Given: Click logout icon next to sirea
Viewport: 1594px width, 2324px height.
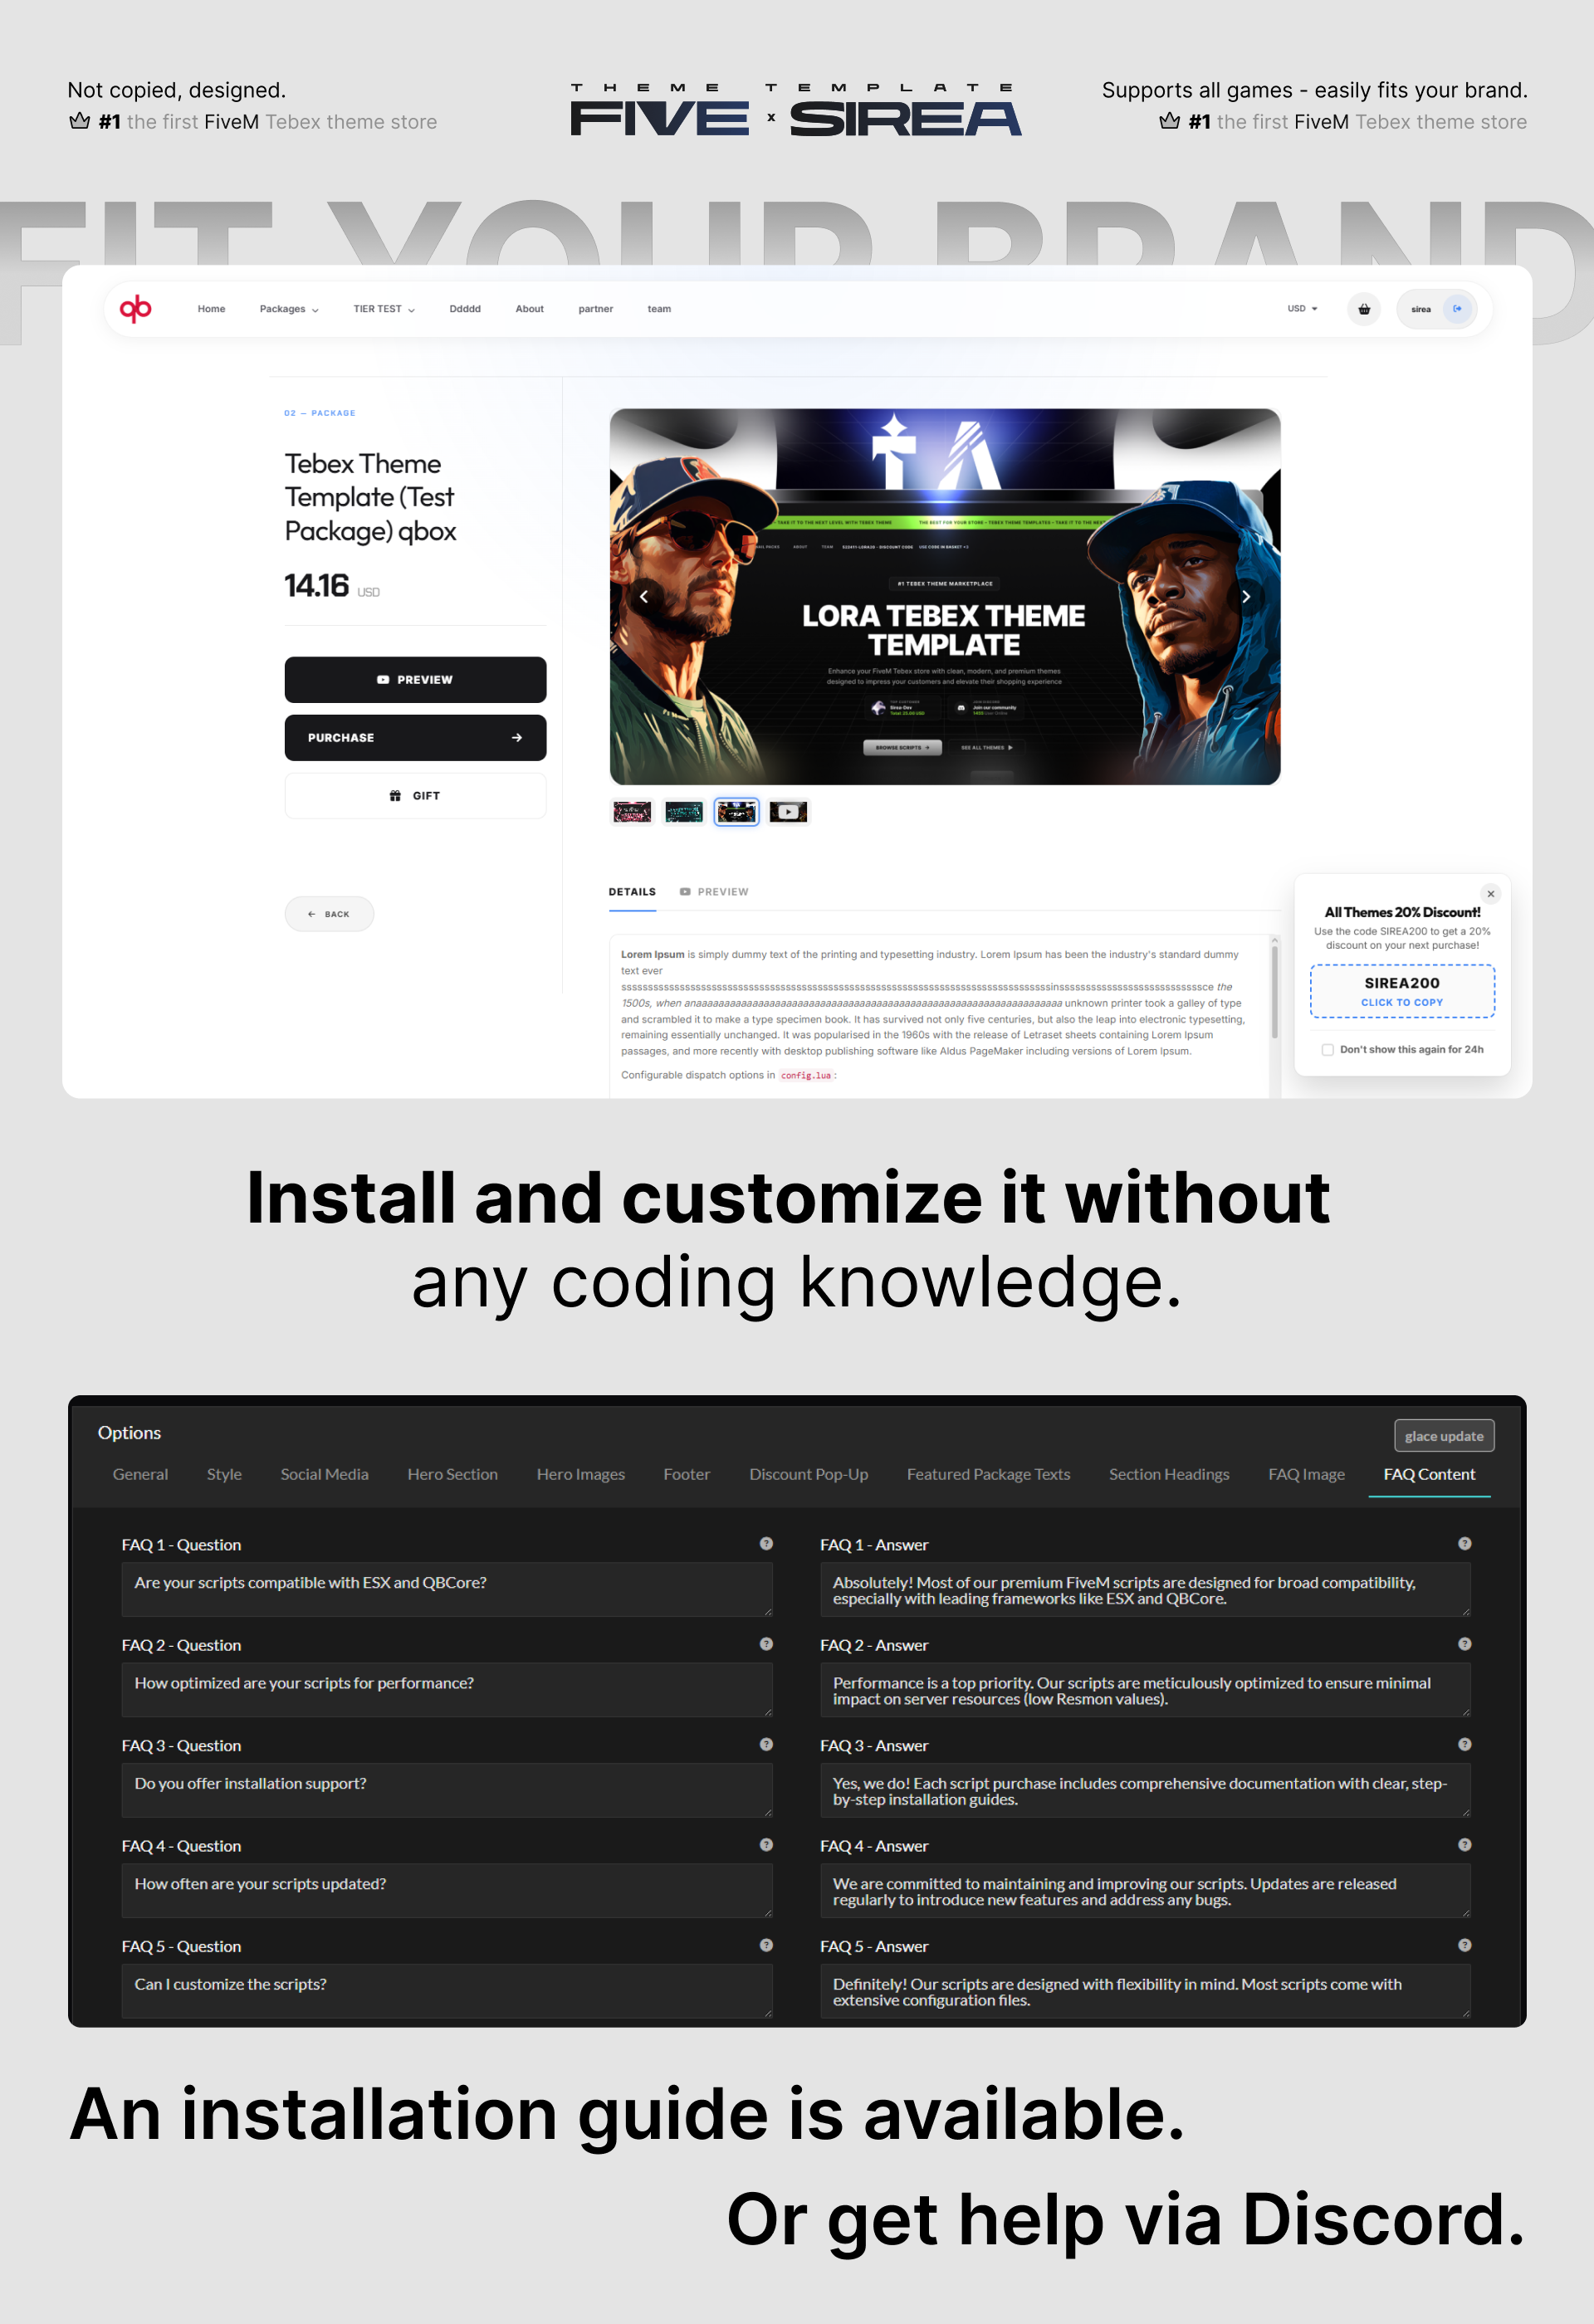Looking at the screenshot, I should (x=1457, y=309).
